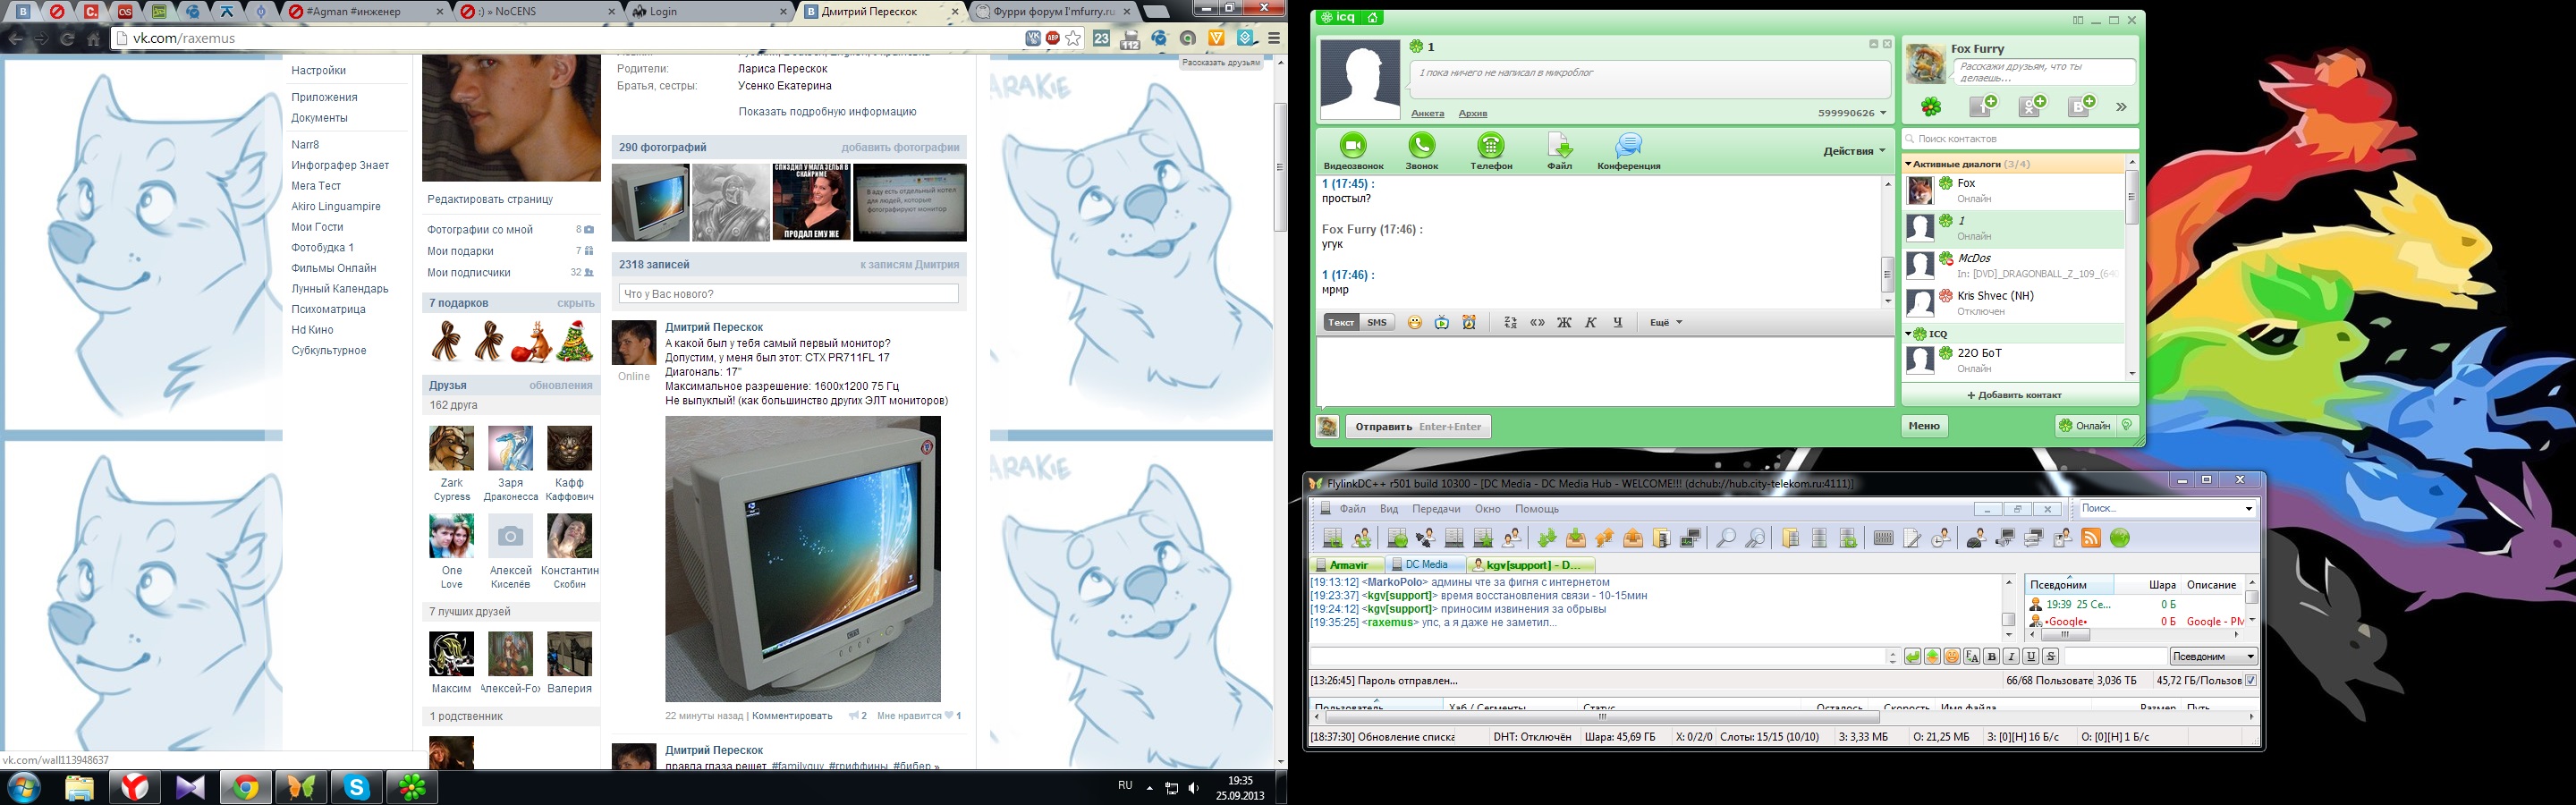
Task: Click the green globe toolbar icon
Action: click(2119, 539)
